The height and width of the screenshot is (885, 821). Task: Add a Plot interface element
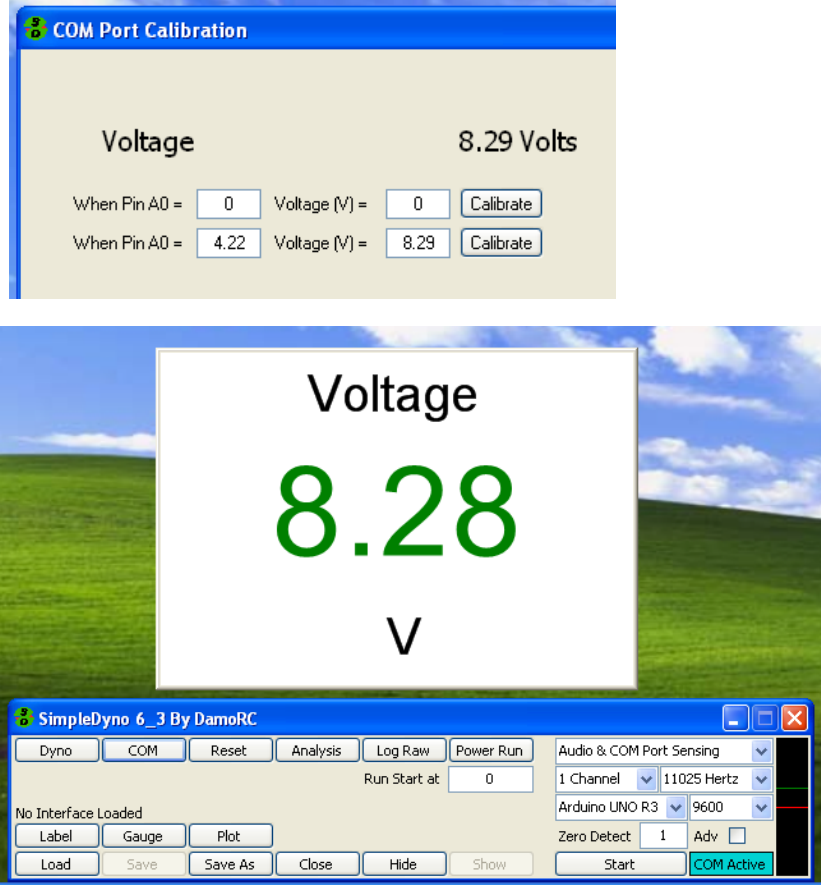(x=230, y=836)
